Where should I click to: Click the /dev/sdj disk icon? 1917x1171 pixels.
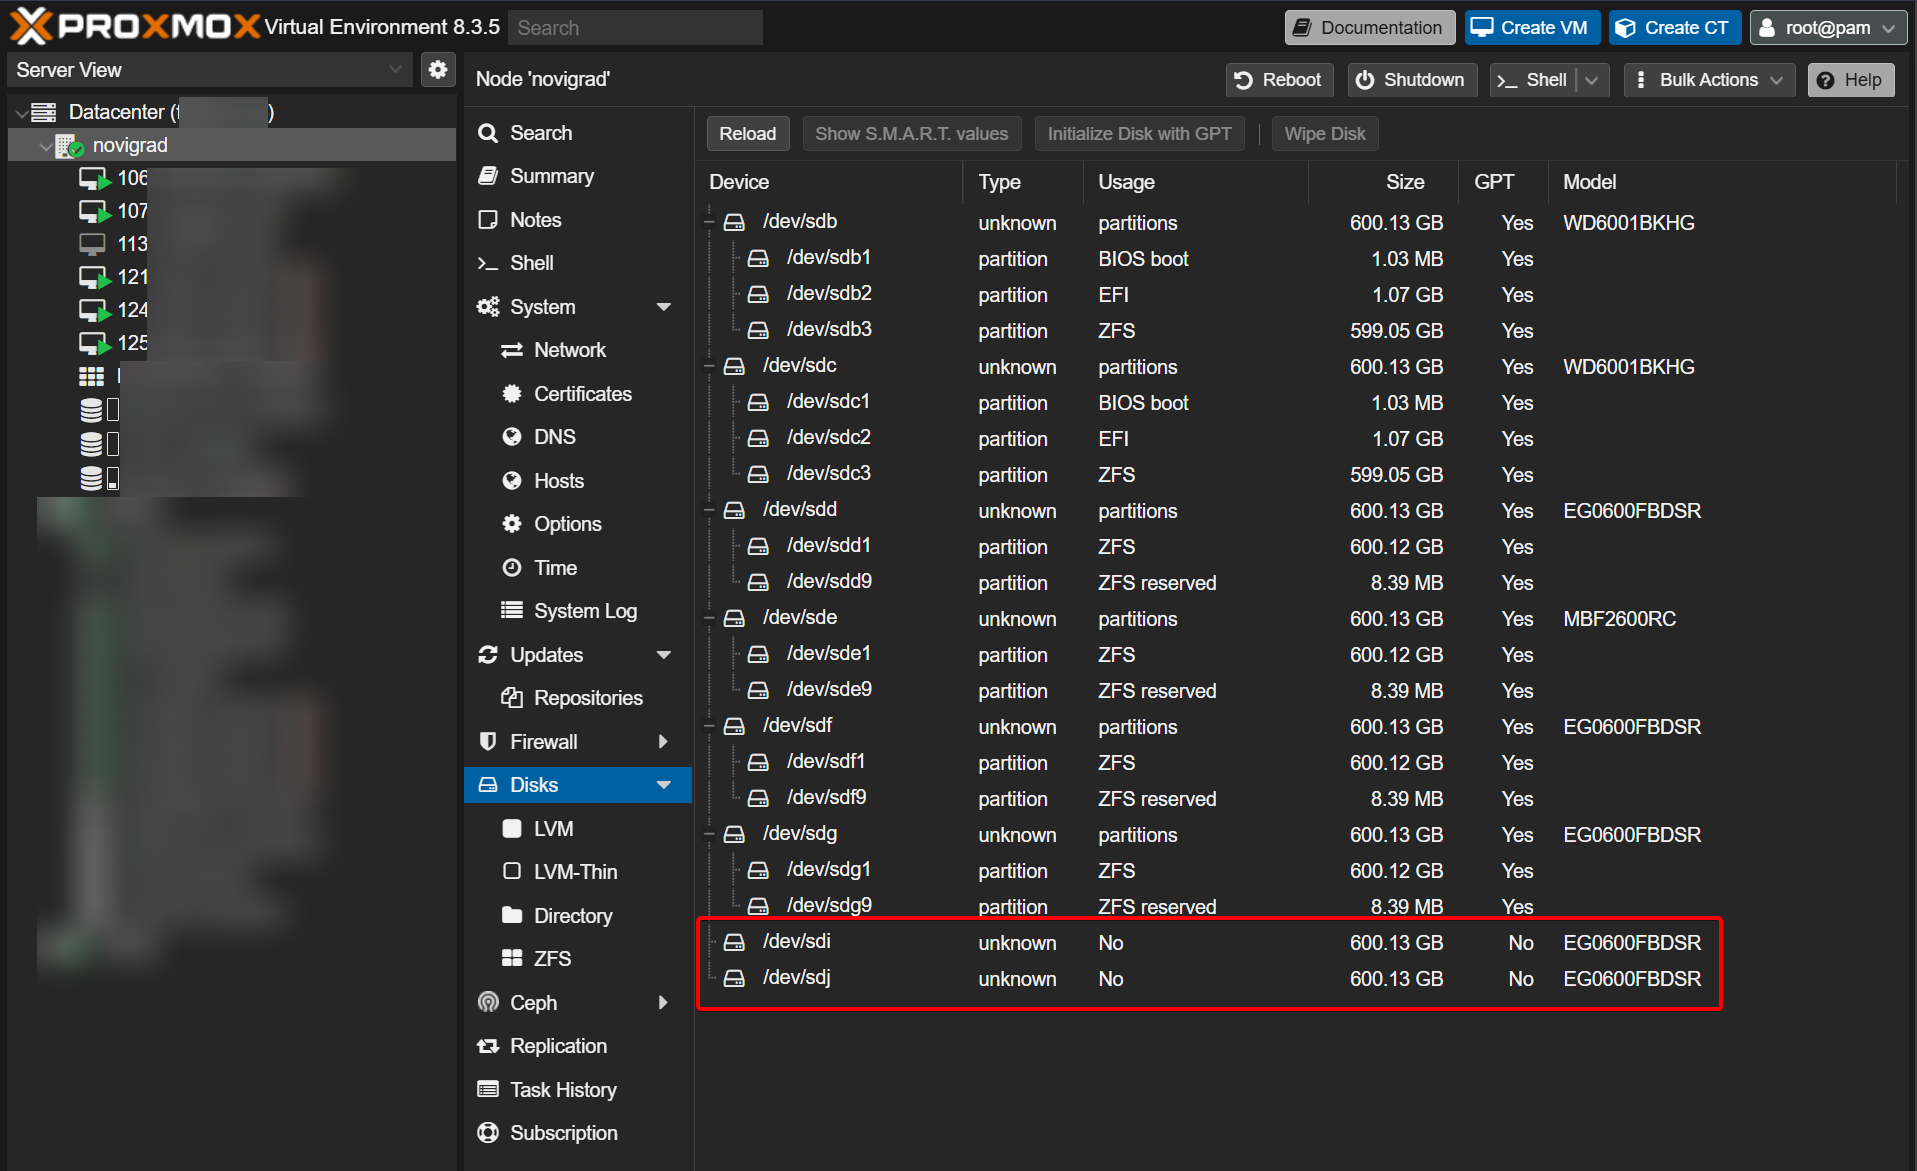pyautogui.click(x=735, y=978)
